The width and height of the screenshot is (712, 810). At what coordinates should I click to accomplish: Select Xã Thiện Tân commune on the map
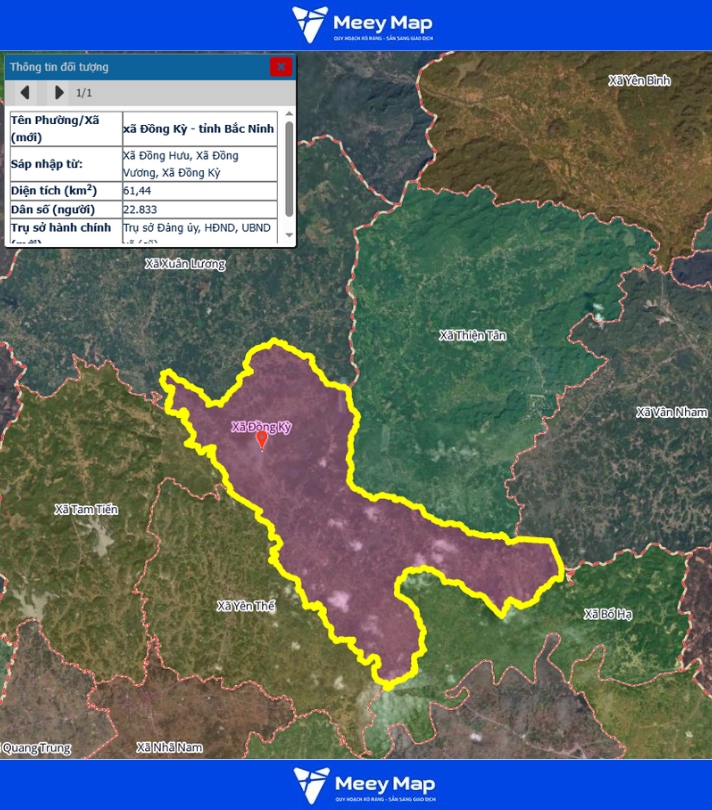coord(472,335)
